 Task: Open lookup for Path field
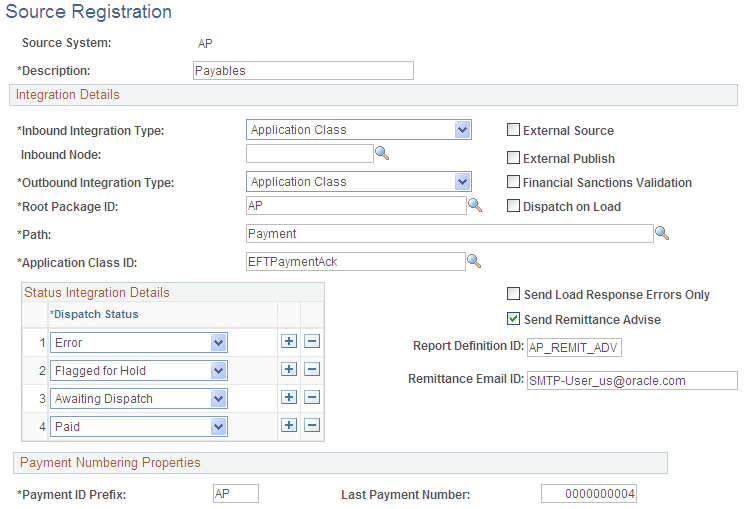click(662, 233)
